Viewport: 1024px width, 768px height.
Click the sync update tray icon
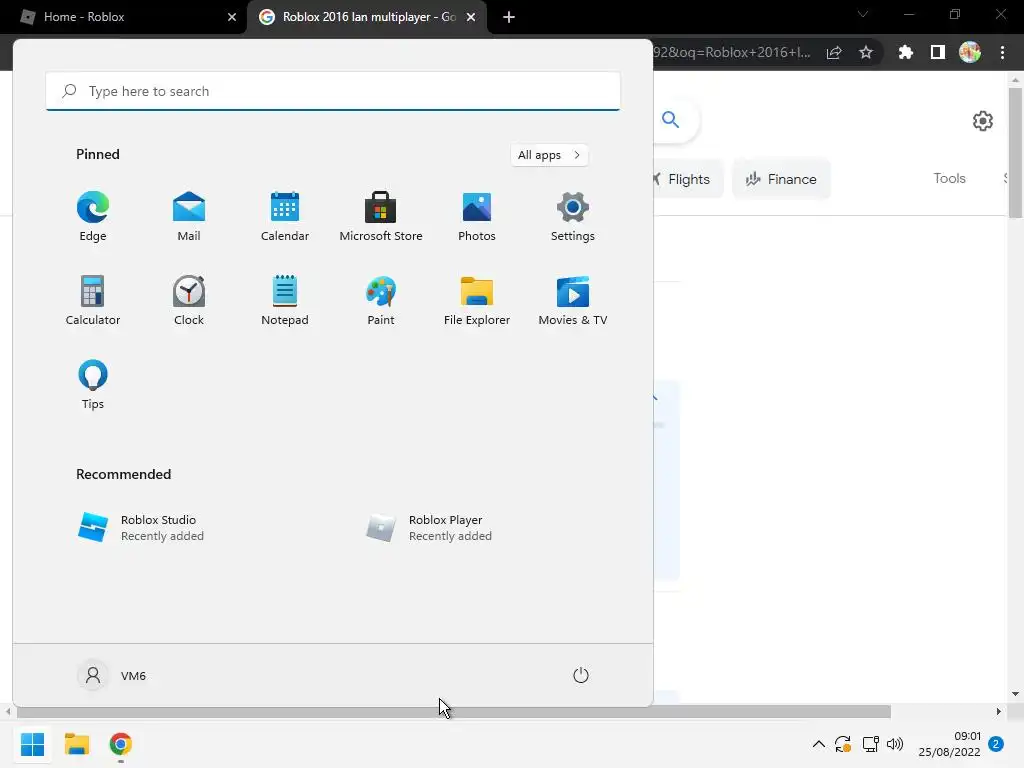pyautogui.click(x=842, y=744)
